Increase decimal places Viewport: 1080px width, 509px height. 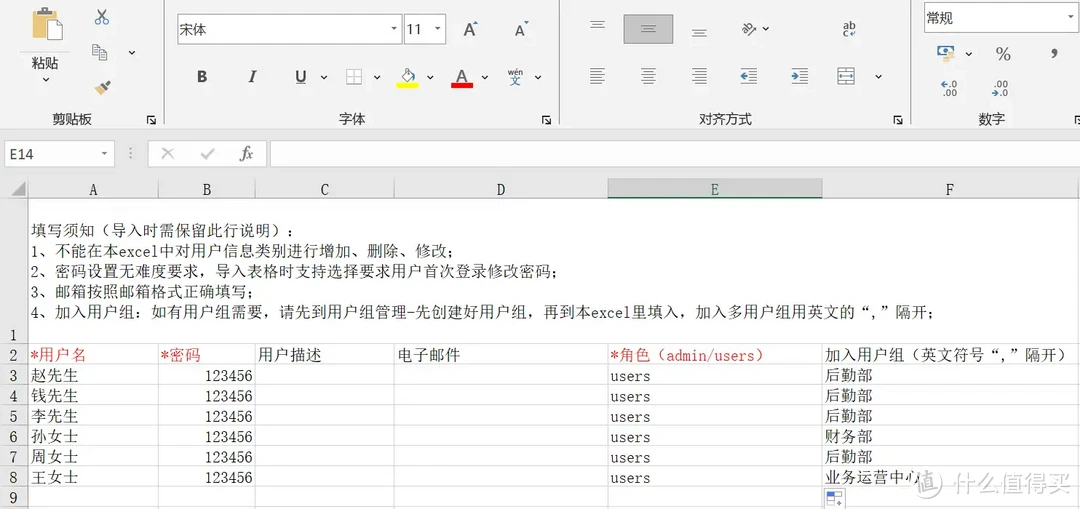(x=949, y=88)
